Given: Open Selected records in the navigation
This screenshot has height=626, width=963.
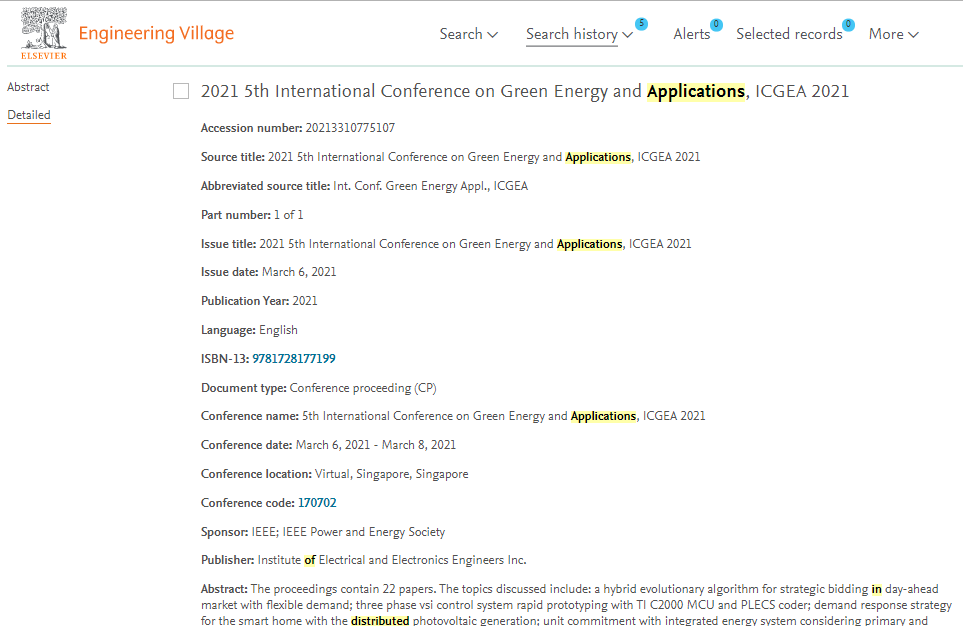Looking at the screenshot, I should [789, 34].
